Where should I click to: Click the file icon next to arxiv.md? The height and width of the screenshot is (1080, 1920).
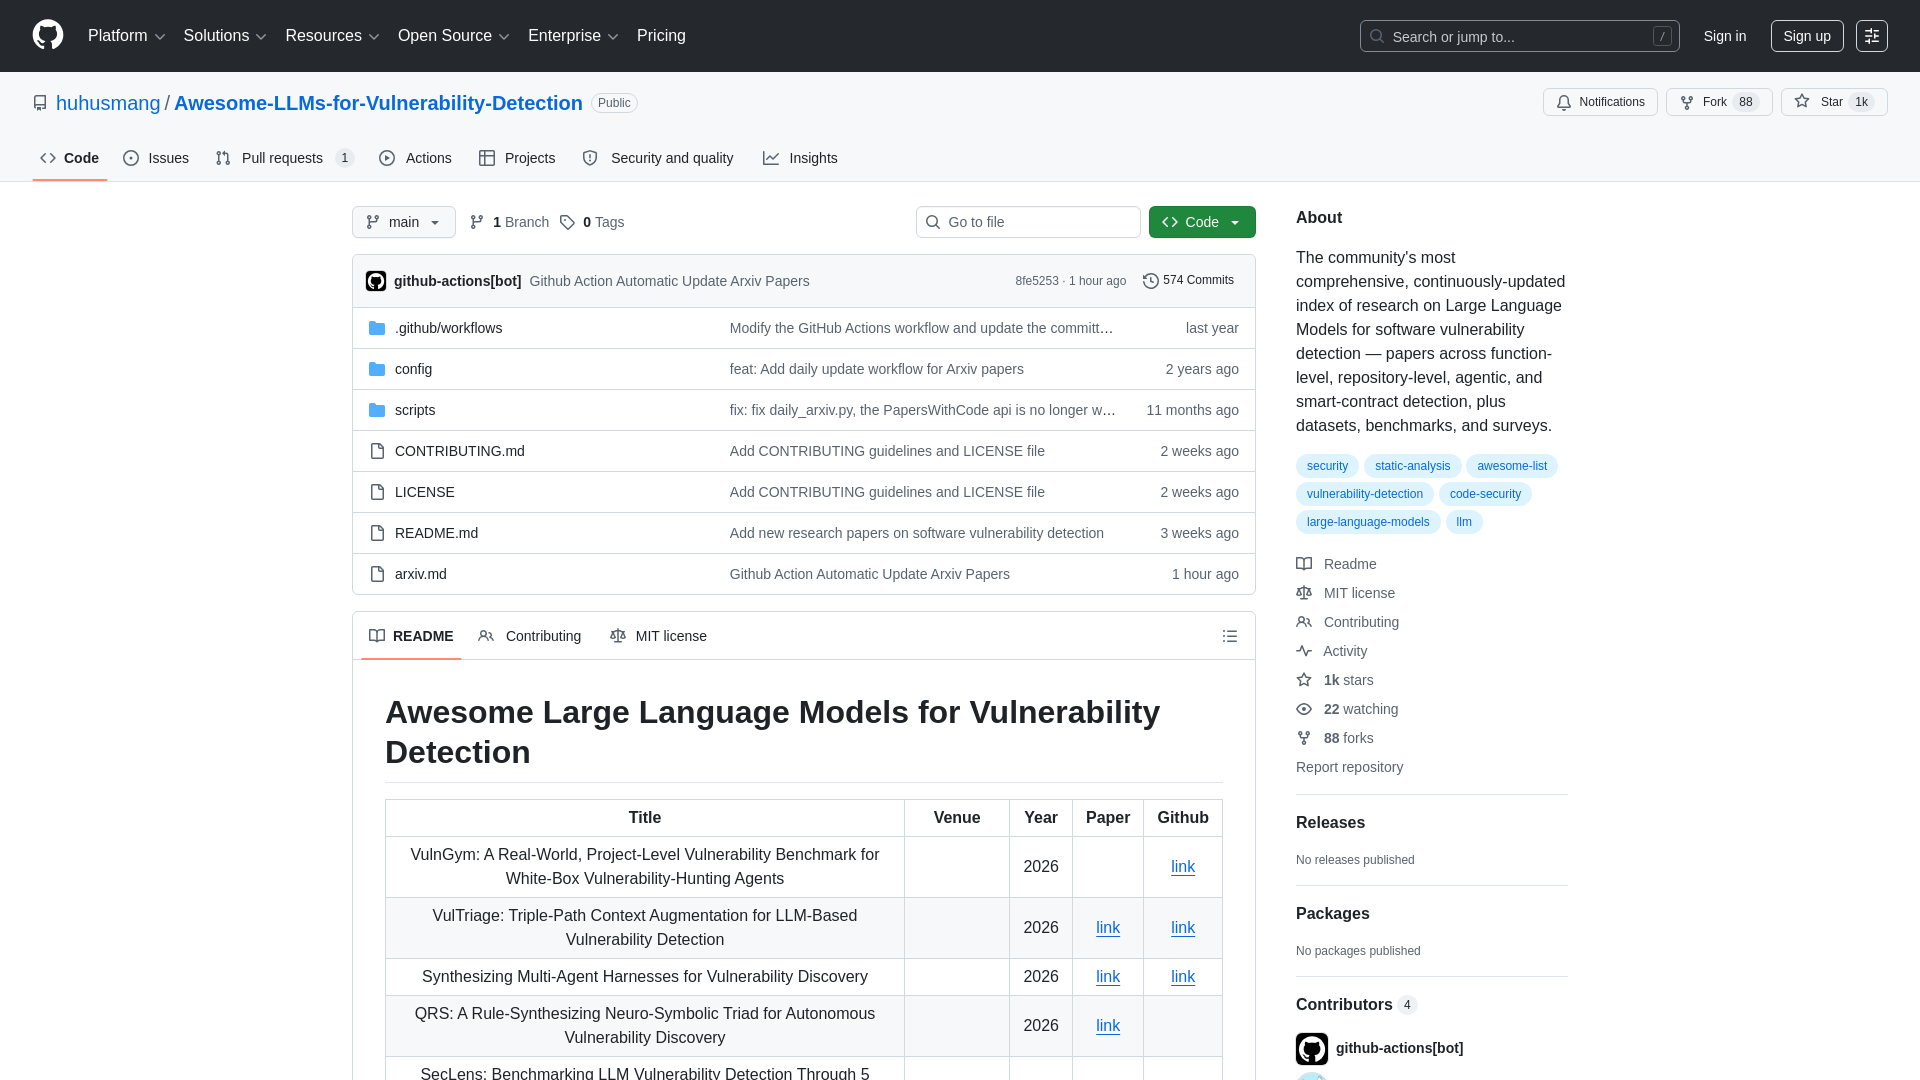[377, 574]
